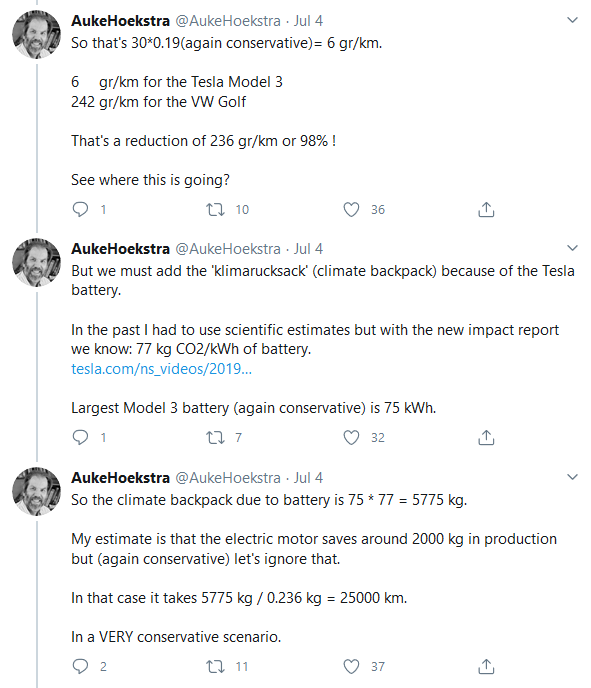Open the @AukeHoekstra handle on the third tweet
This screenshot has width=591, height=688.
(x=228, y=477)
